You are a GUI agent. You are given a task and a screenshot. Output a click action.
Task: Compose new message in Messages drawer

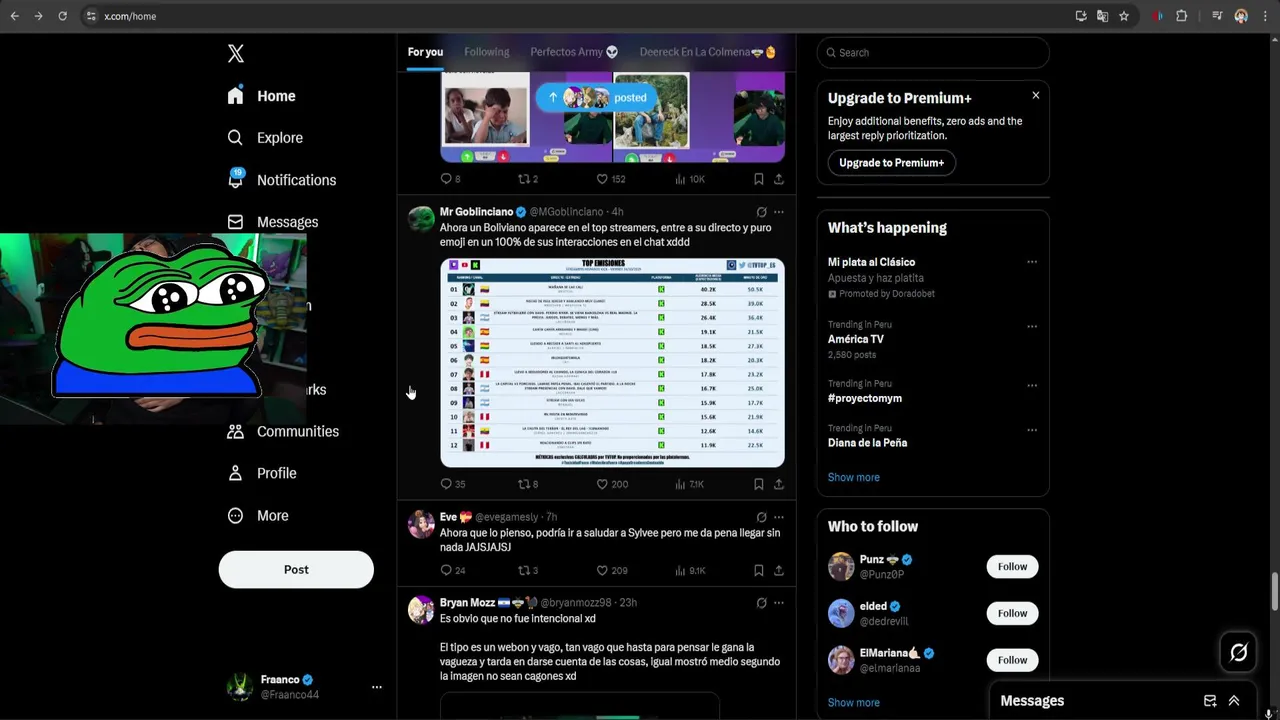1210,701
